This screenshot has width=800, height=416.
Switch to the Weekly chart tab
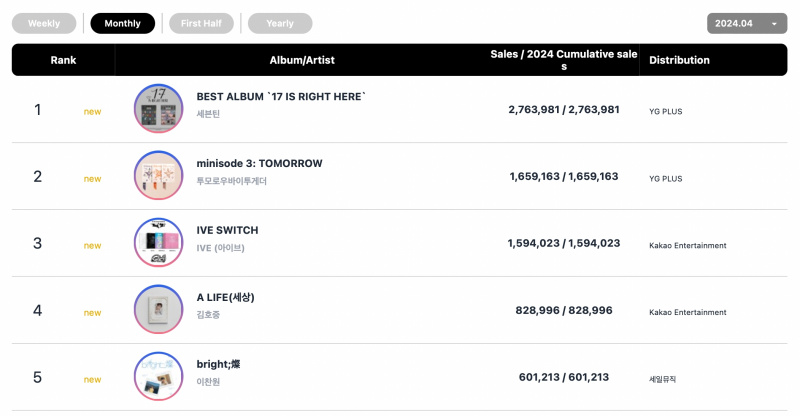(44, 23)
